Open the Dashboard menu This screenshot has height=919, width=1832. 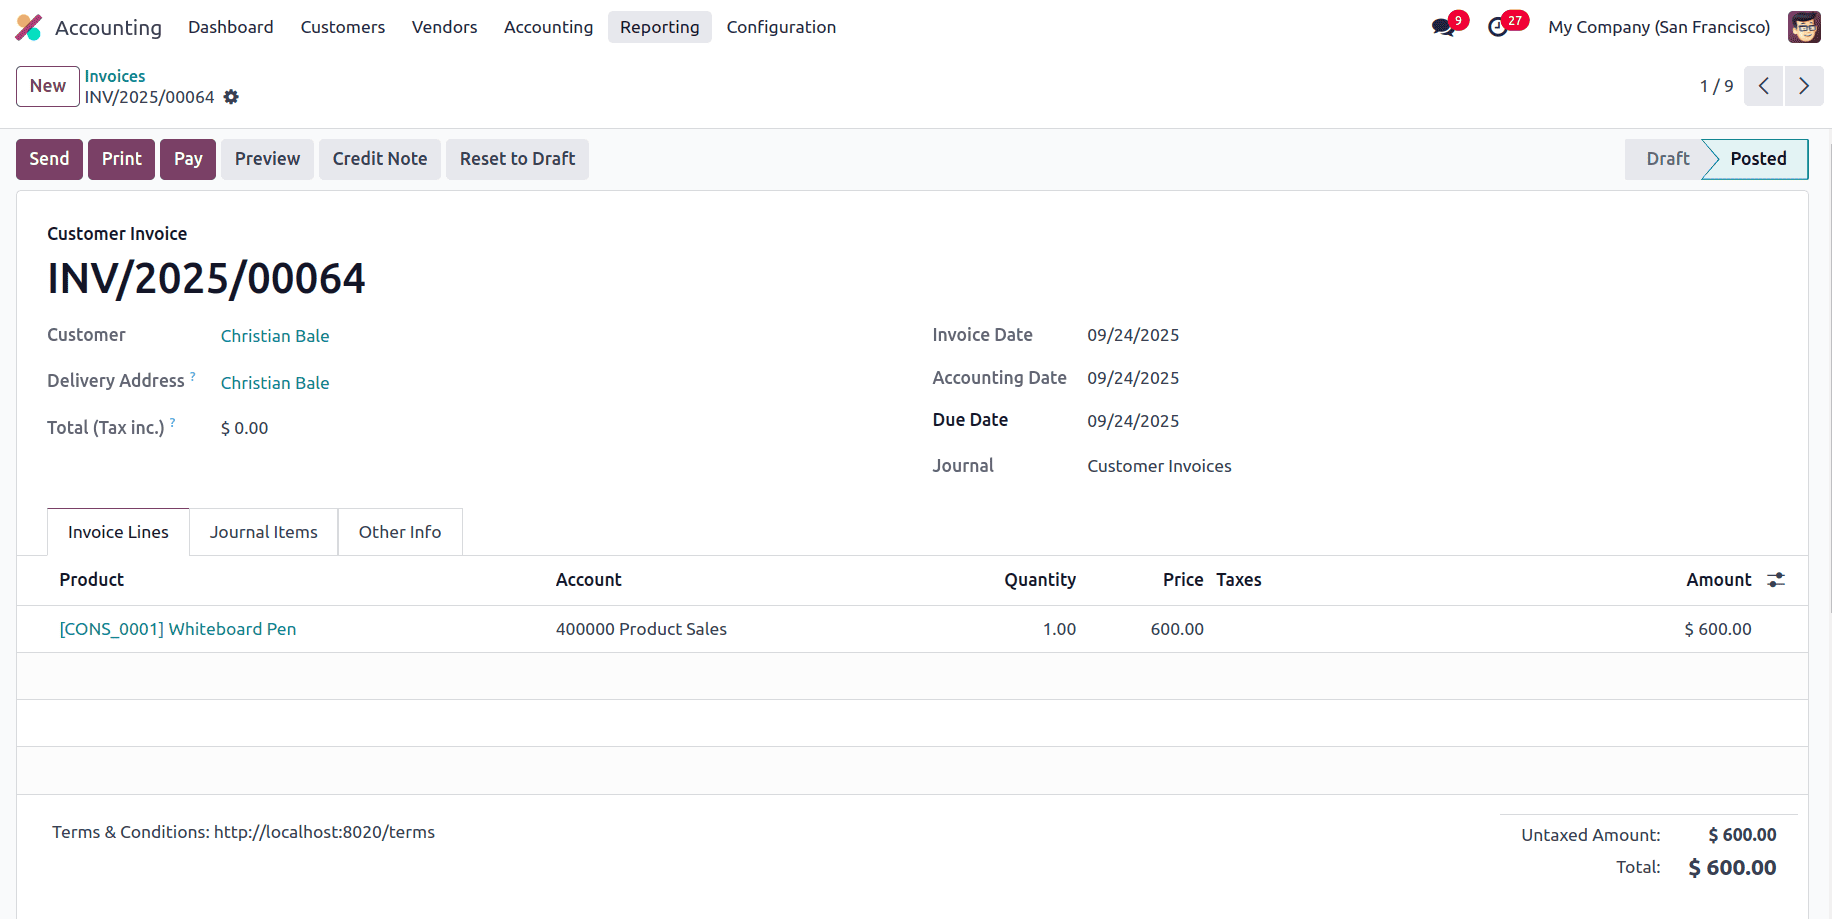[x=231, y=27]
